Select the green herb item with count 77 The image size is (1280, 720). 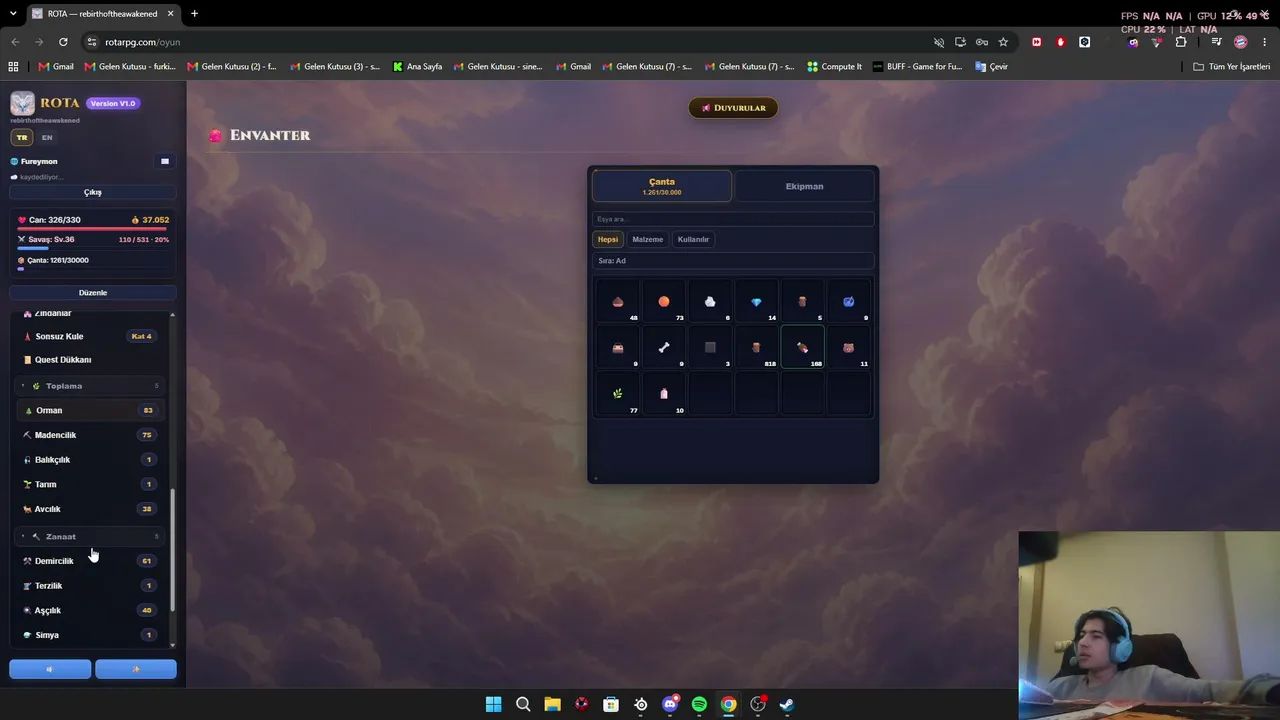coord(618,394)
